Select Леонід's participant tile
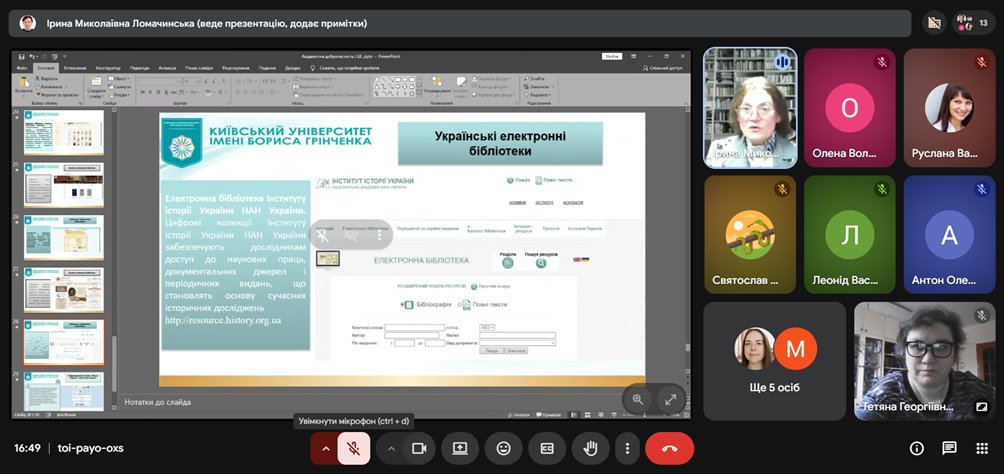Viewport: 1004px width, 474px height. coord(849,235)
